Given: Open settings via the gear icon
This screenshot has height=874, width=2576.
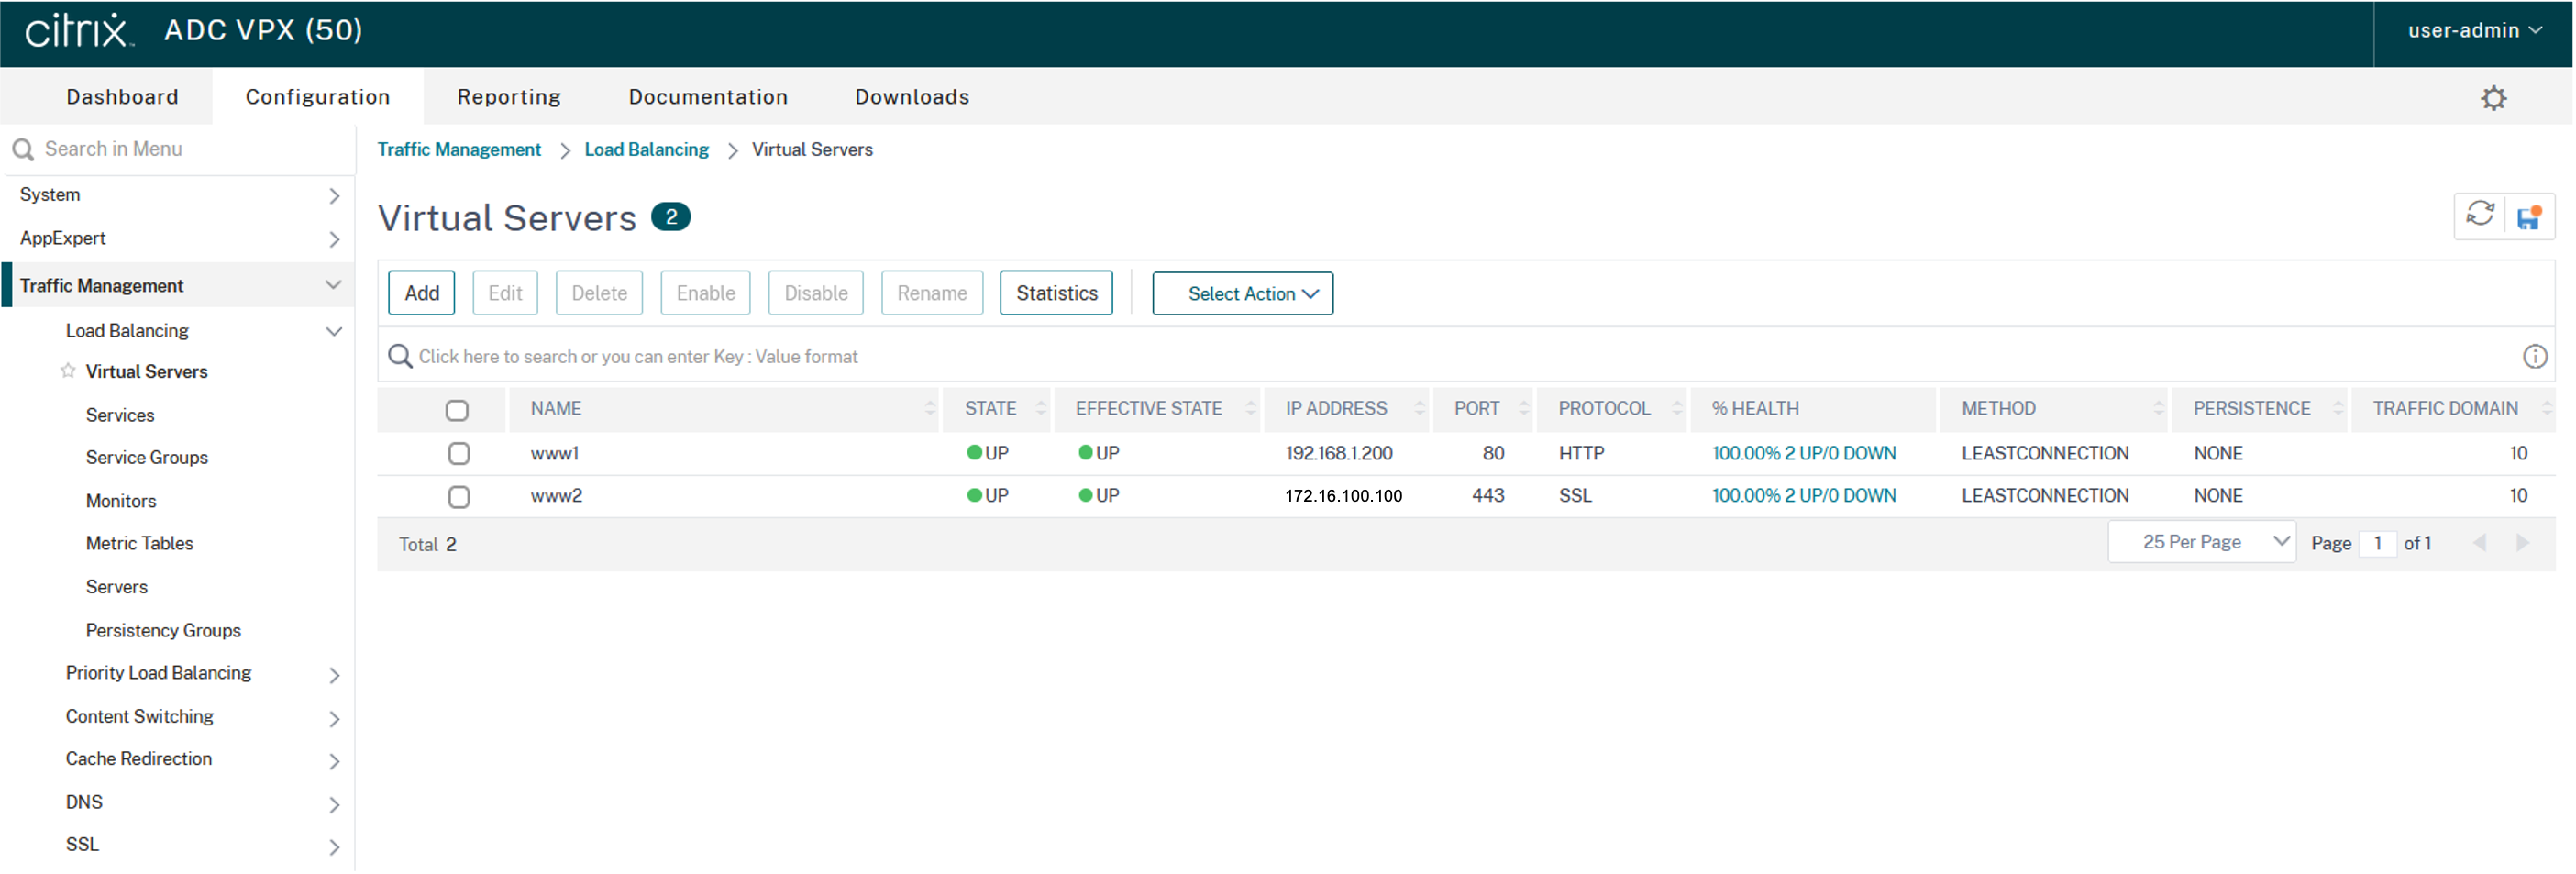Looking at the screenshot, I should (x=2493, y=98).
